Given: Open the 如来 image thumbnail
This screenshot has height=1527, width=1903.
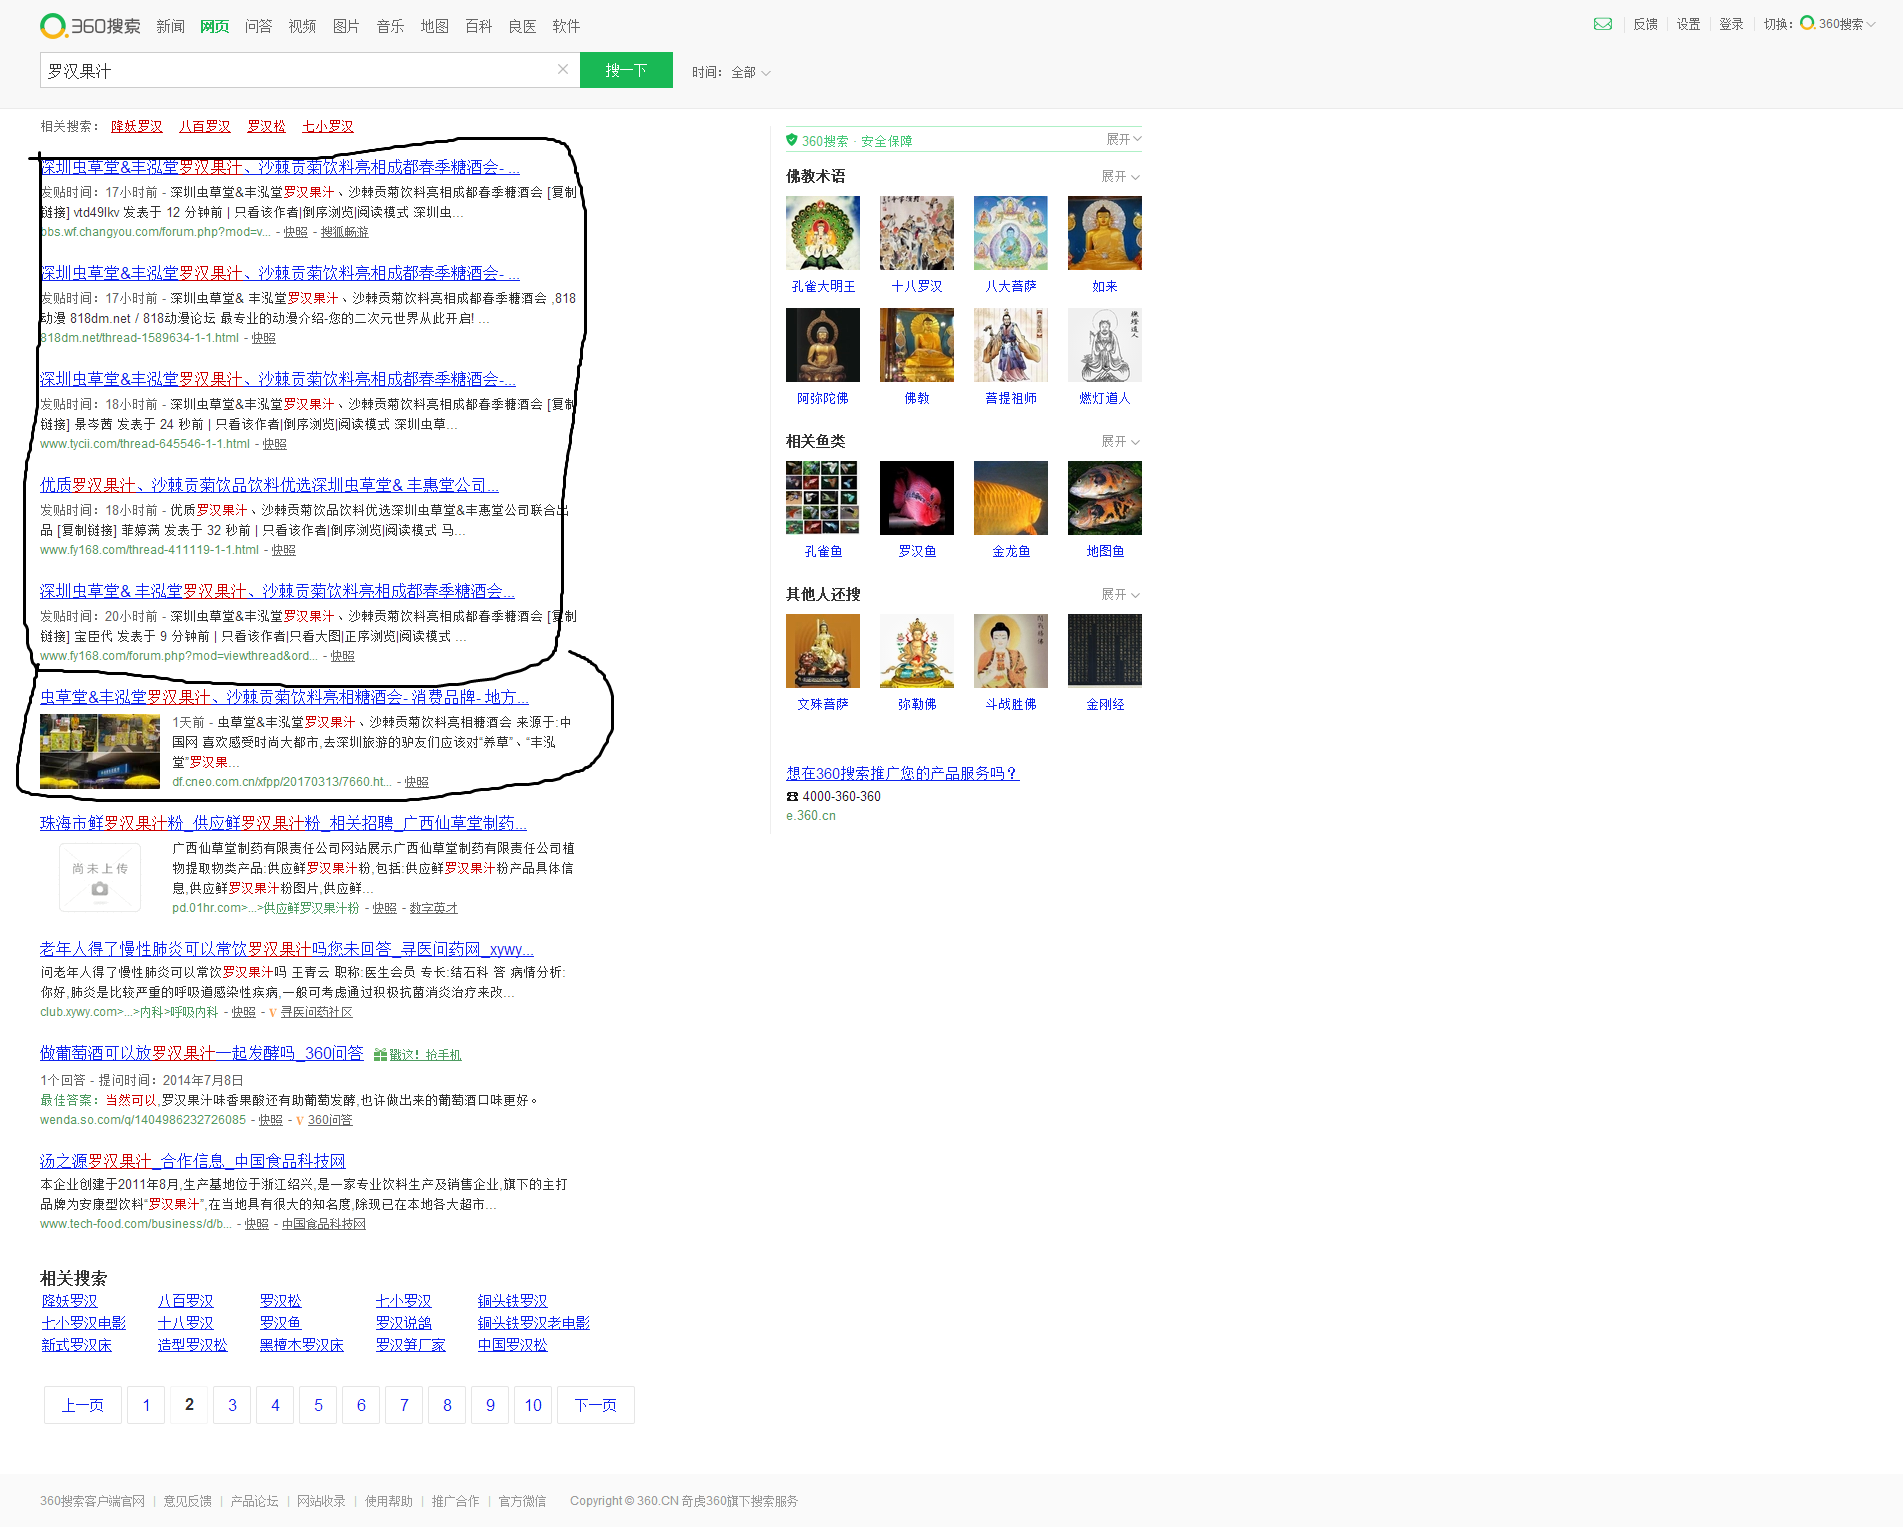Looking at the screenshot, I should (1104, 233).
